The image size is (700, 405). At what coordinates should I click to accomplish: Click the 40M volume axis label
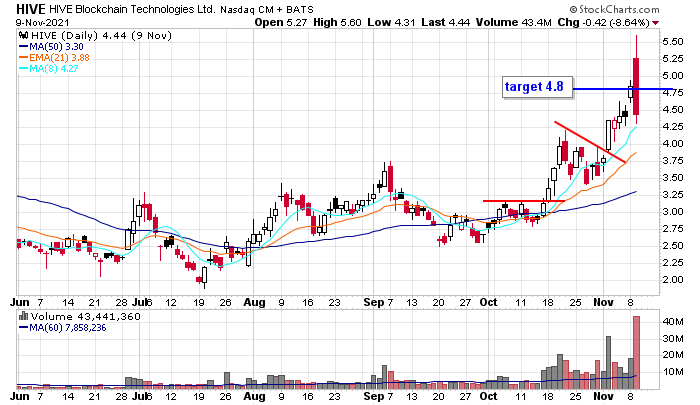click(x=673, y=321)
